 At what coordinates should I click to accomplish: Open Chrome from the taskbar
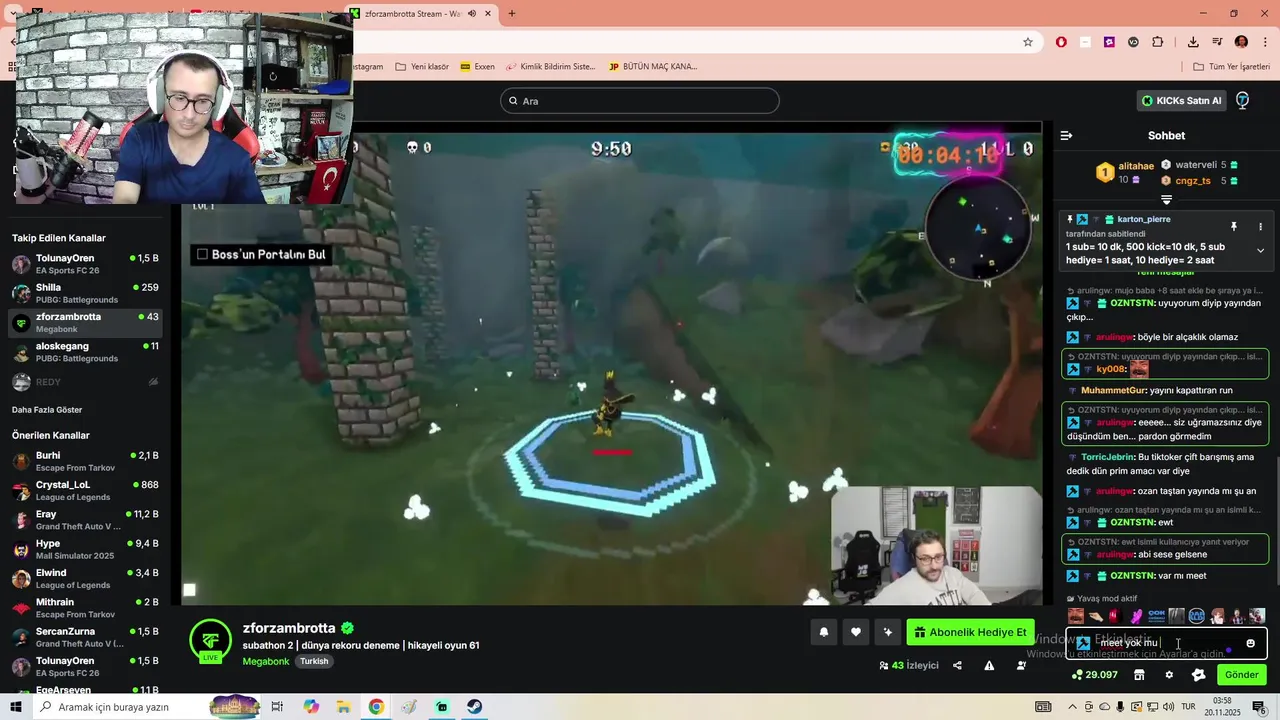coord(376,707)
